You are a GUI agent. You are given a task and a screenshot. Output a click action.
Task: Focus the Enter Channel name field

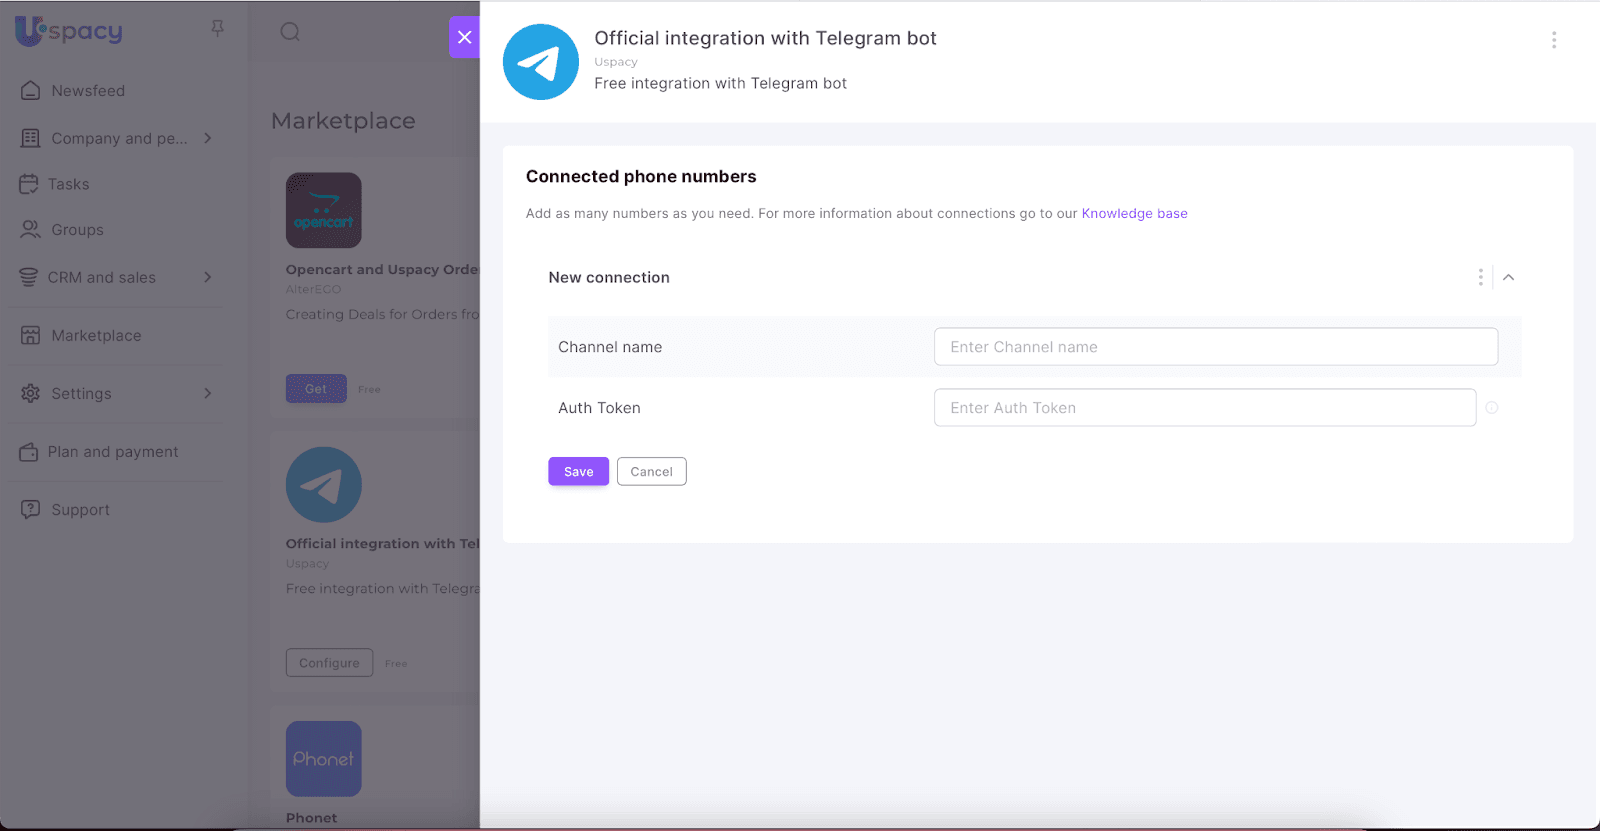[1215, 347]
